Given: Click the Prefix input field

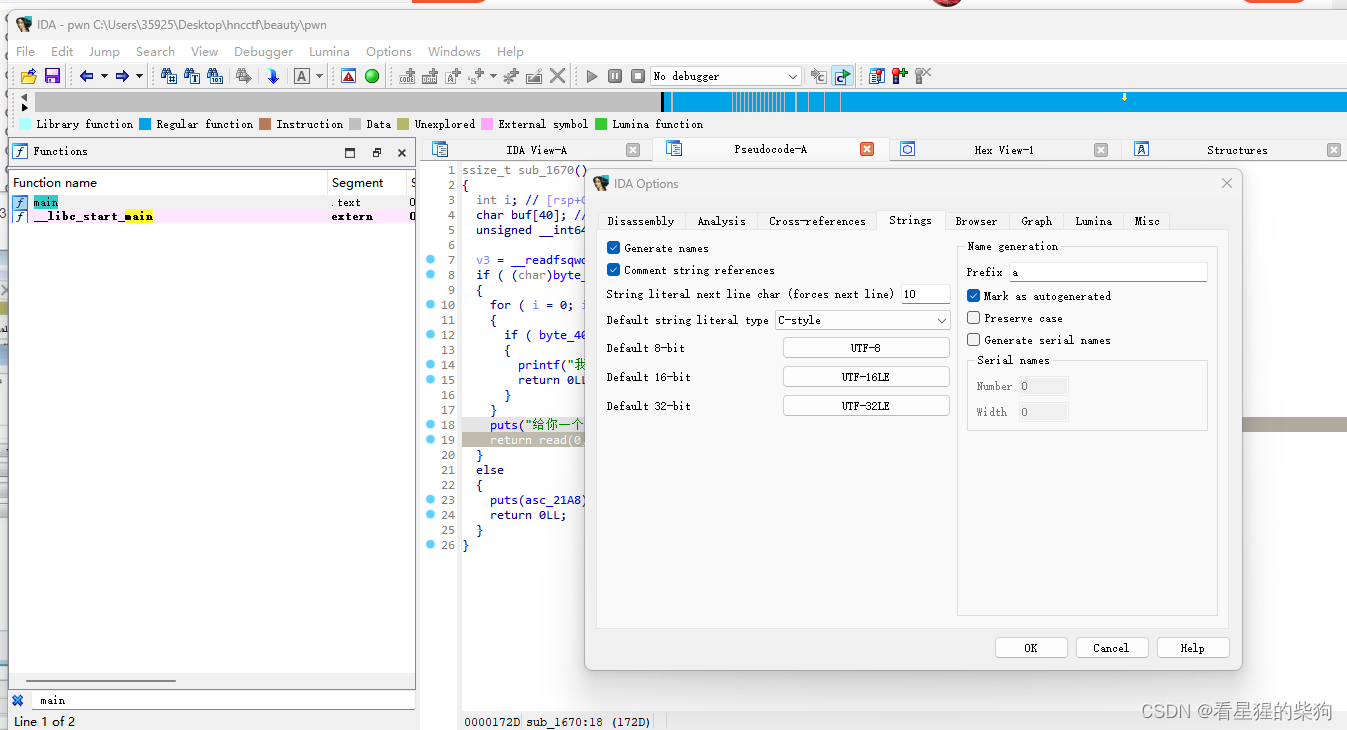Looking at the screenshot, I should click(1108, 272).
